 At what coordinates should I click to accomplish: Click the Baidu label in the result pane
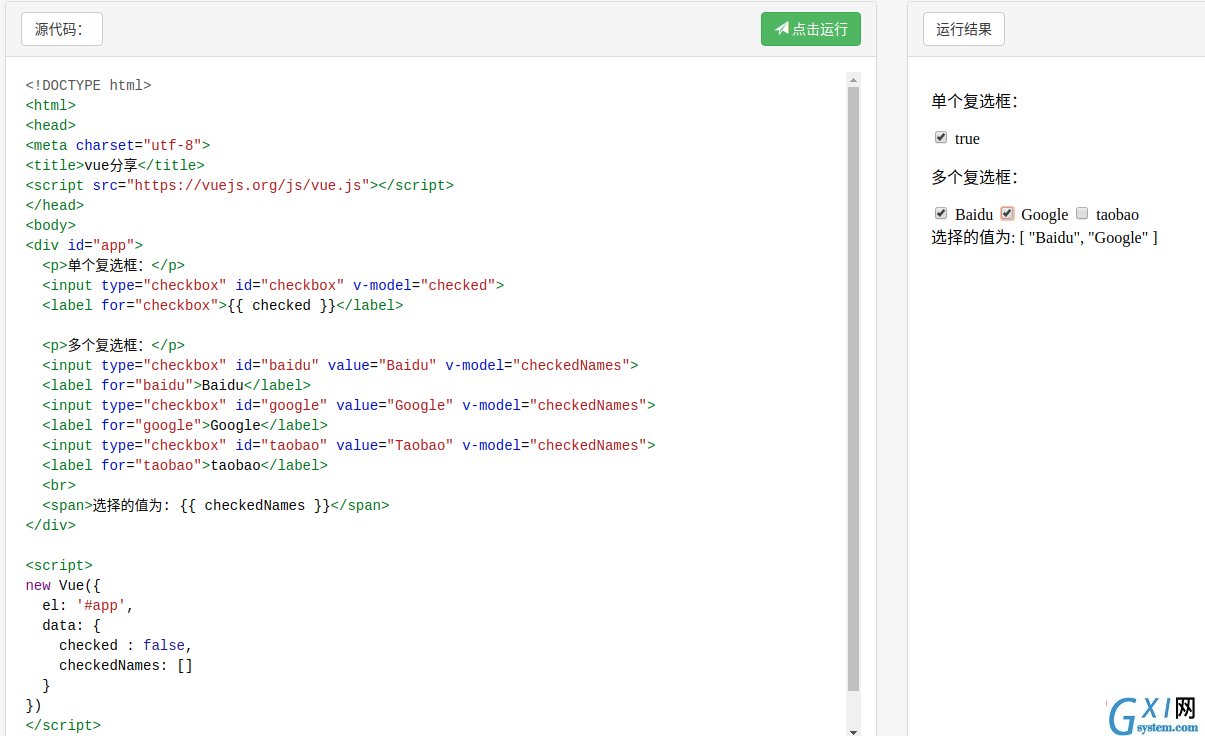click(974, 215)
